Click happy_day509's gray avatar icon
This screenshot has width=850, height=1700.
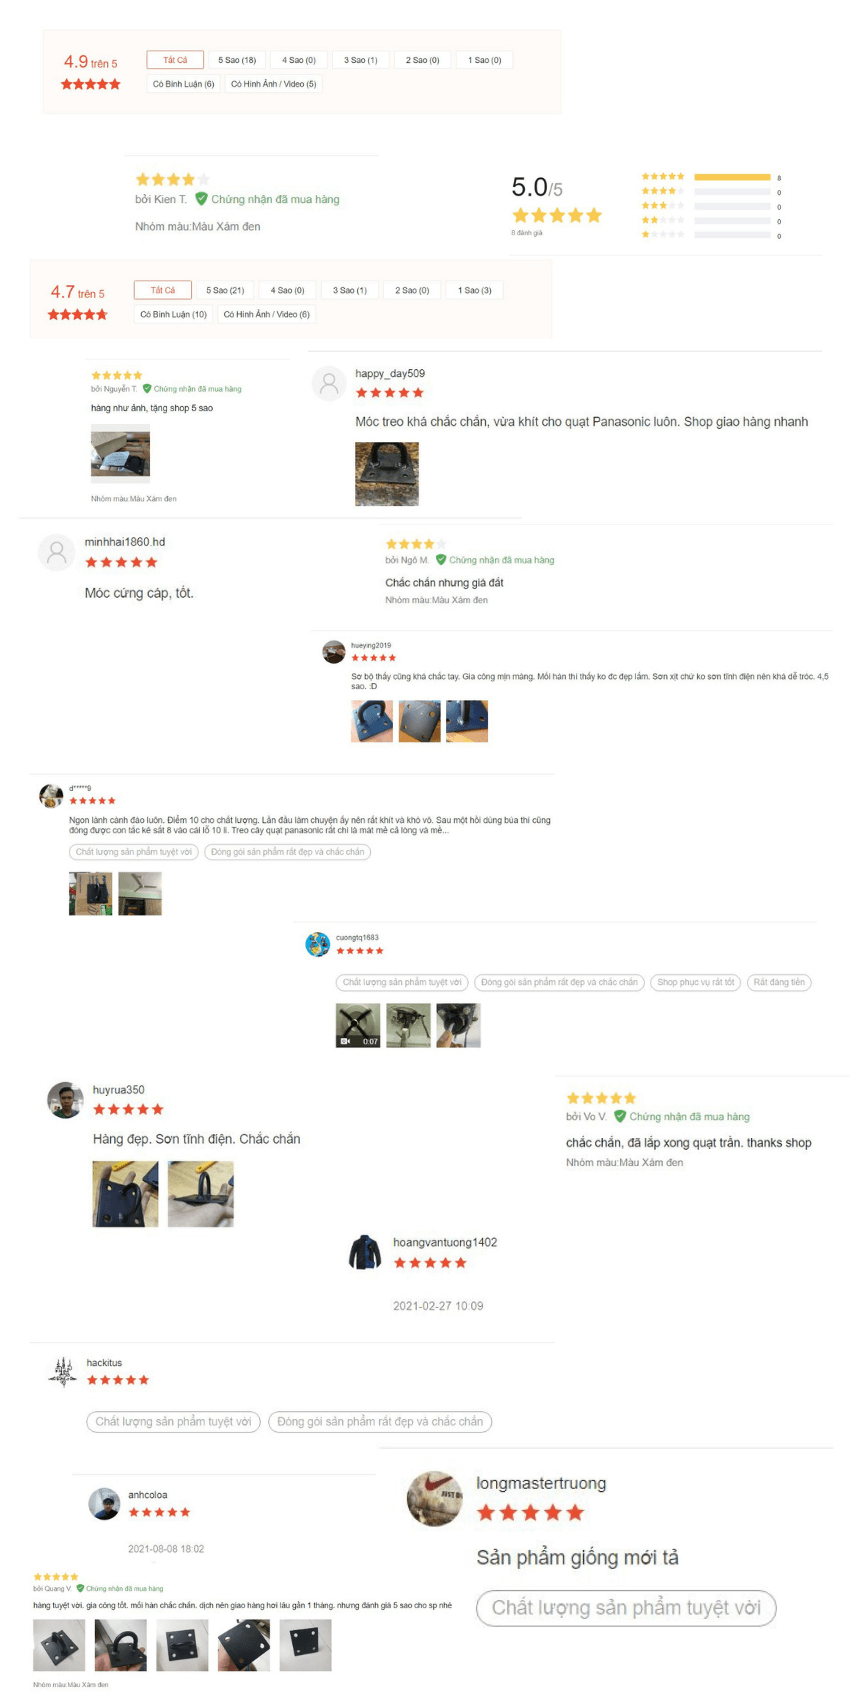[329, 384]
